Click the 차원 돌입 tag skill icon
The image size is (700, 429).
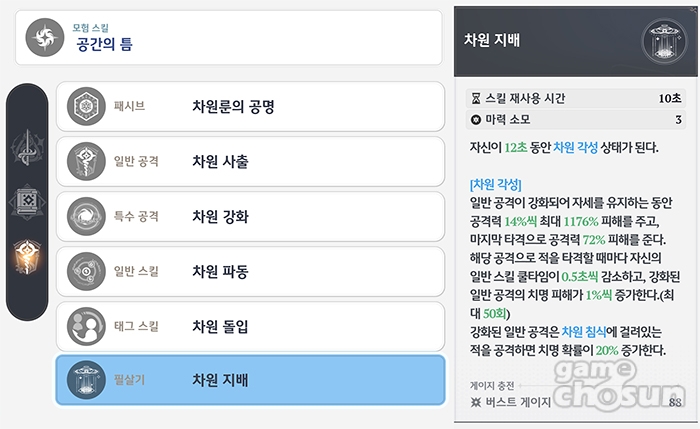coord(86,326)
